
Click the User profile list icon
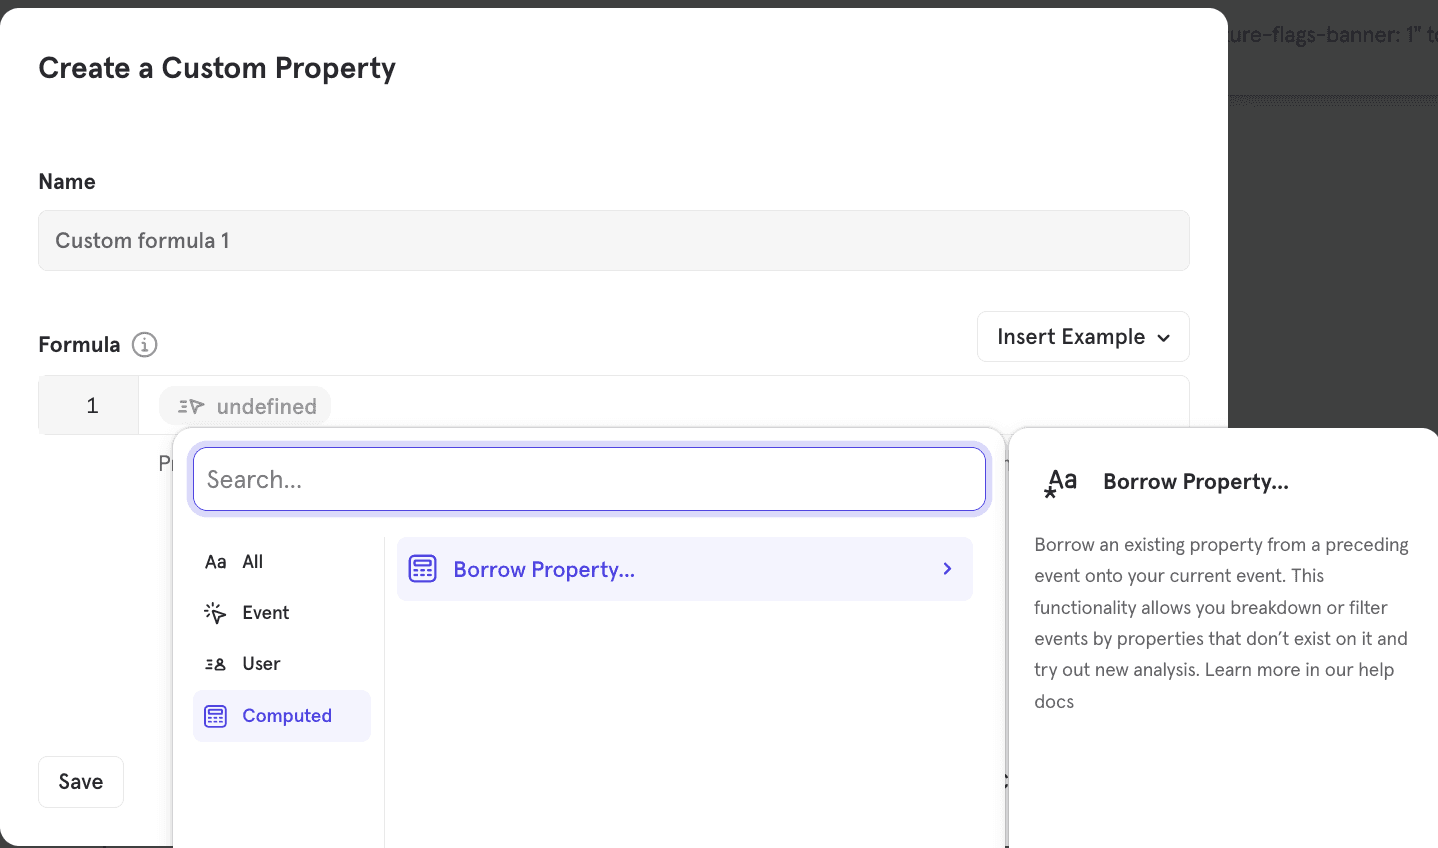(215, 664)
